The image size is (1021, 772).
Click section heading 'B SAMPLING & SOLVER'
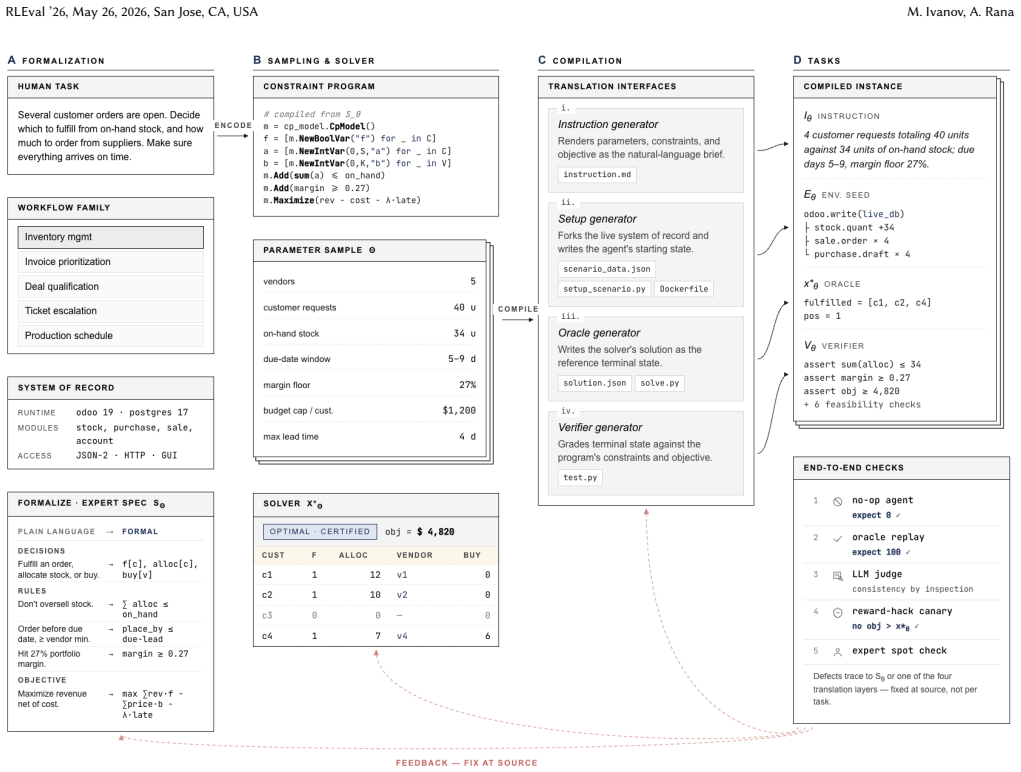[x=314, y=61]
